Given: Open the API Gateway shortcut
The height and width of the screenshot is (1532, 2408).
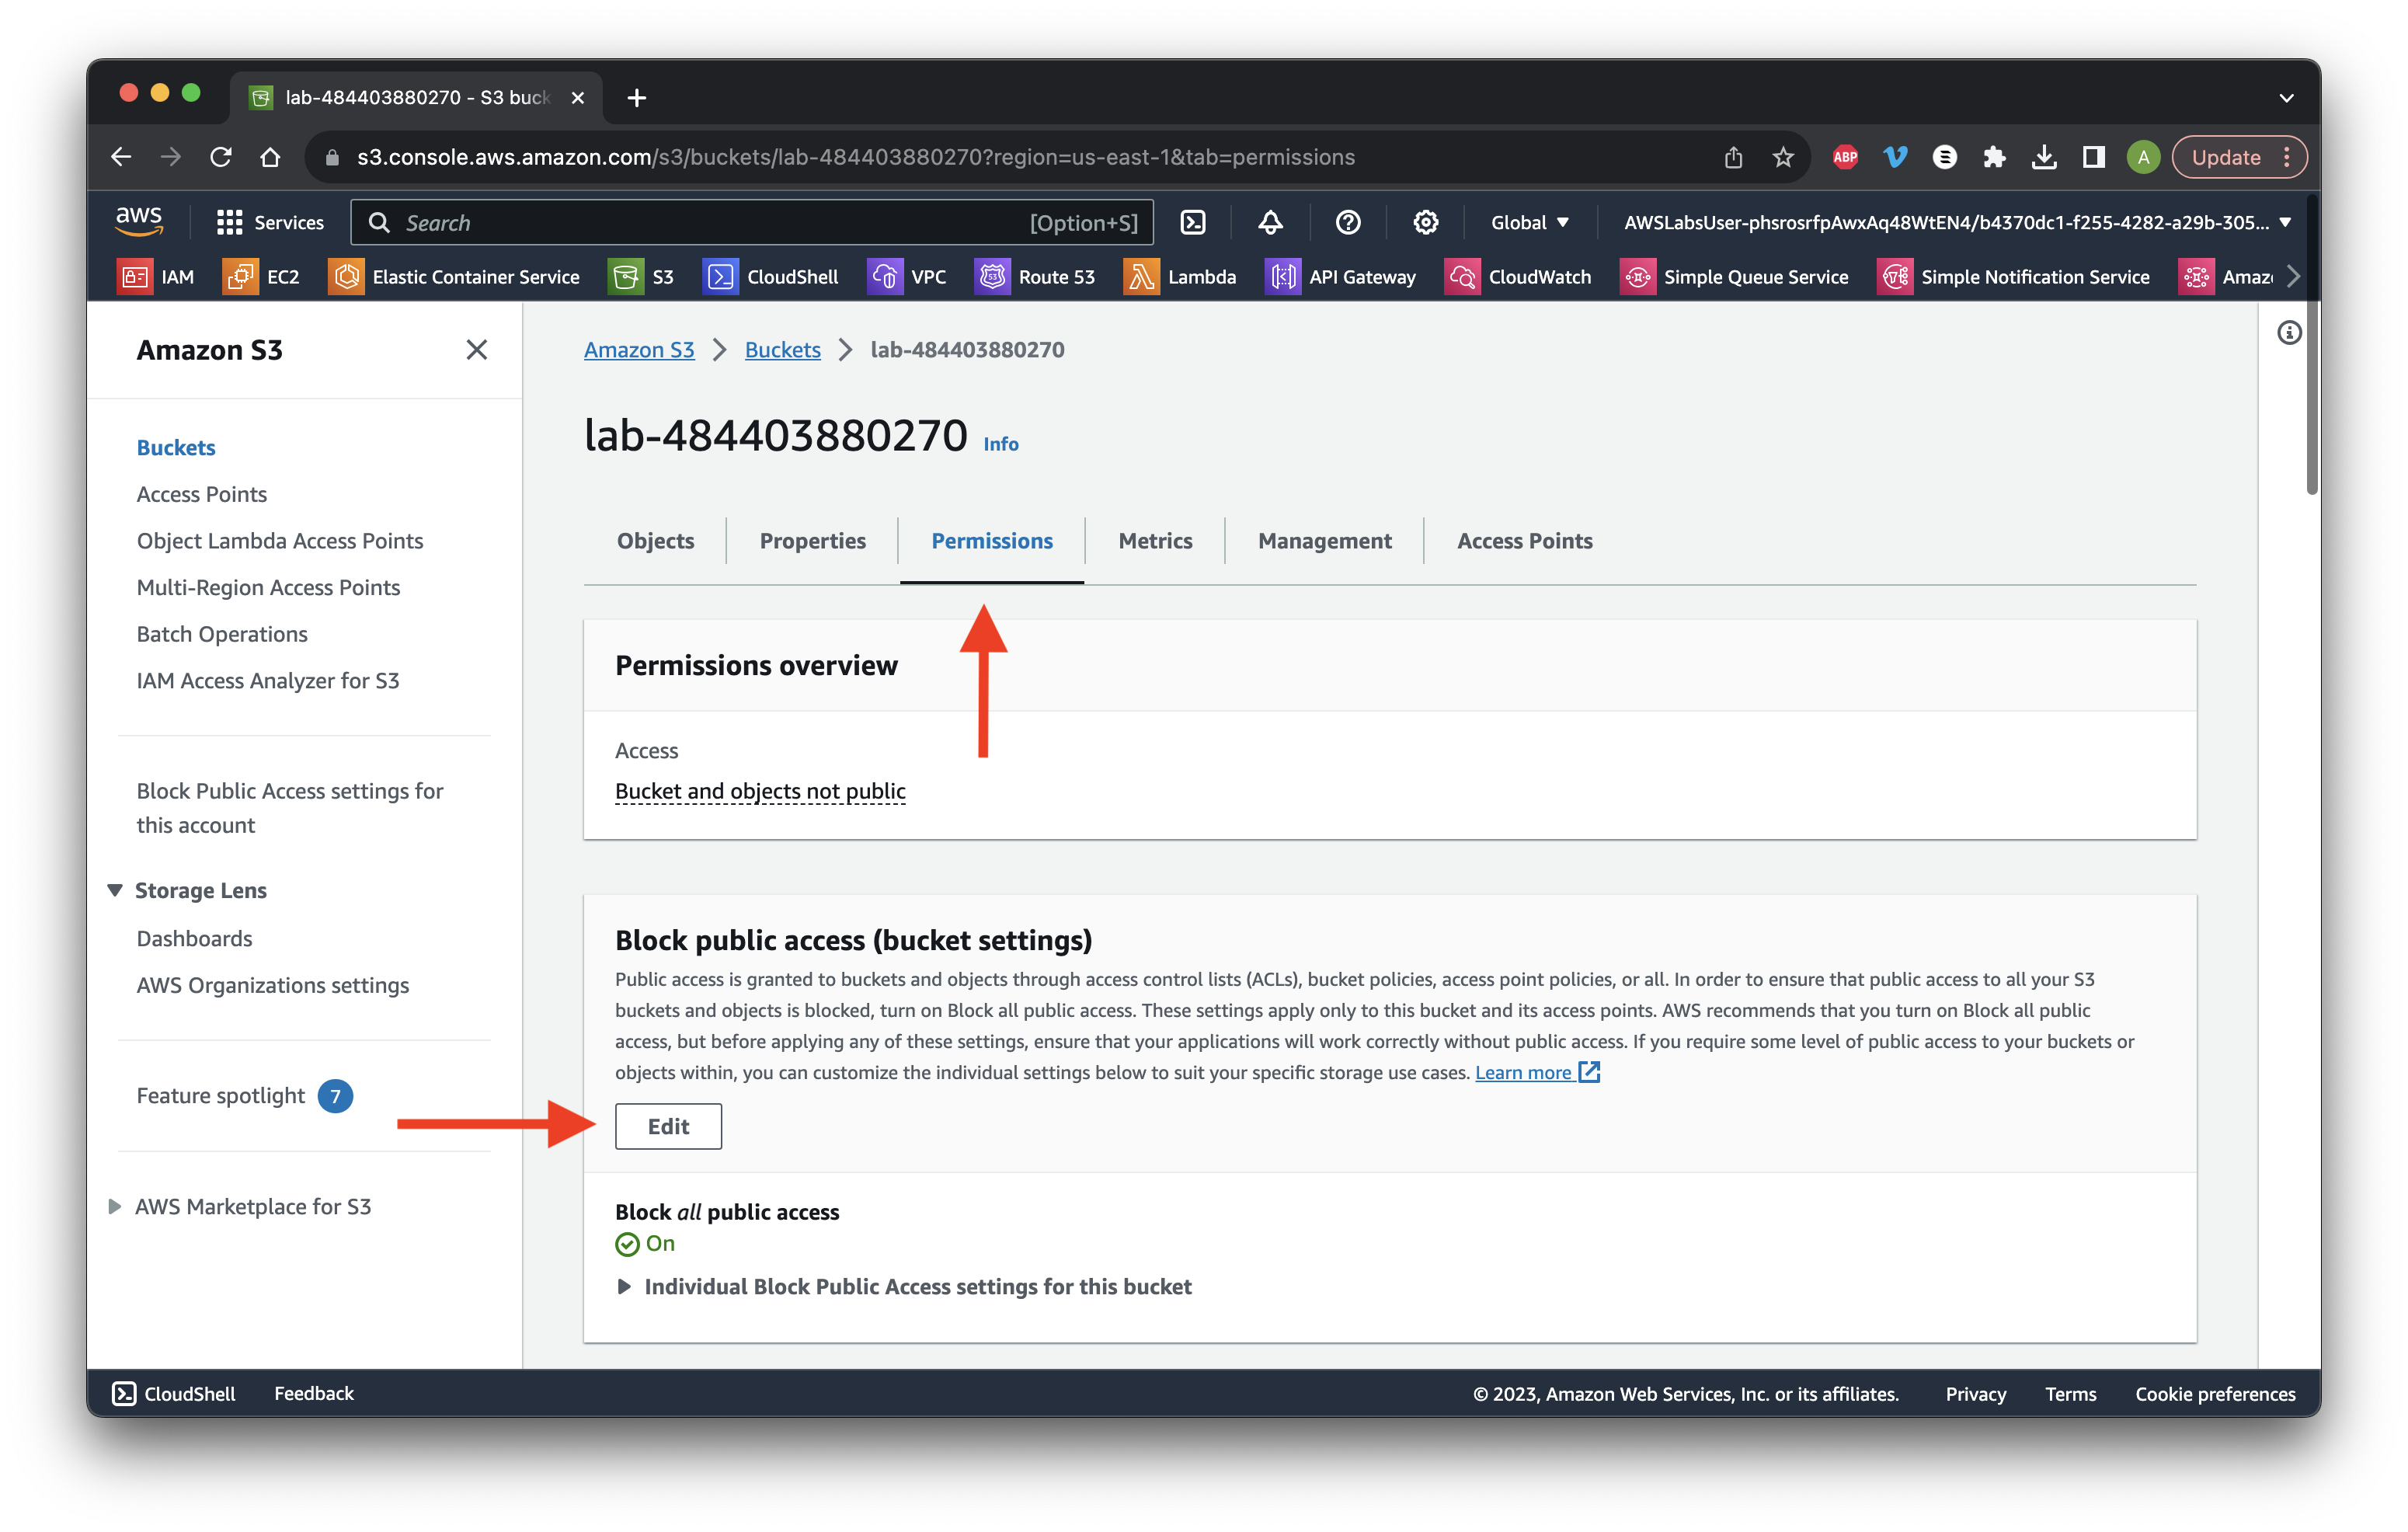Looking at the screenshot, I should 1340,277.
